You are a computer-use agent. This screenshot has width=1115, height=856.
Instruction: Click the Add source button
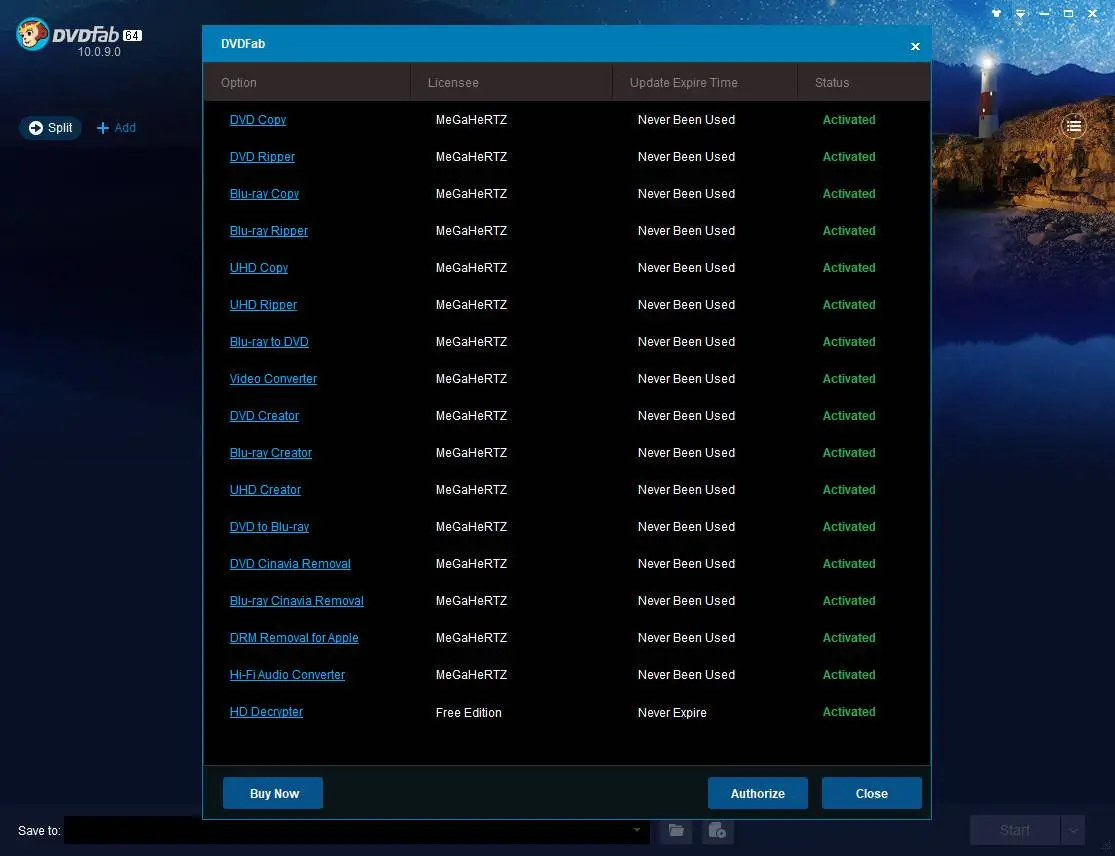coord(116,128)
